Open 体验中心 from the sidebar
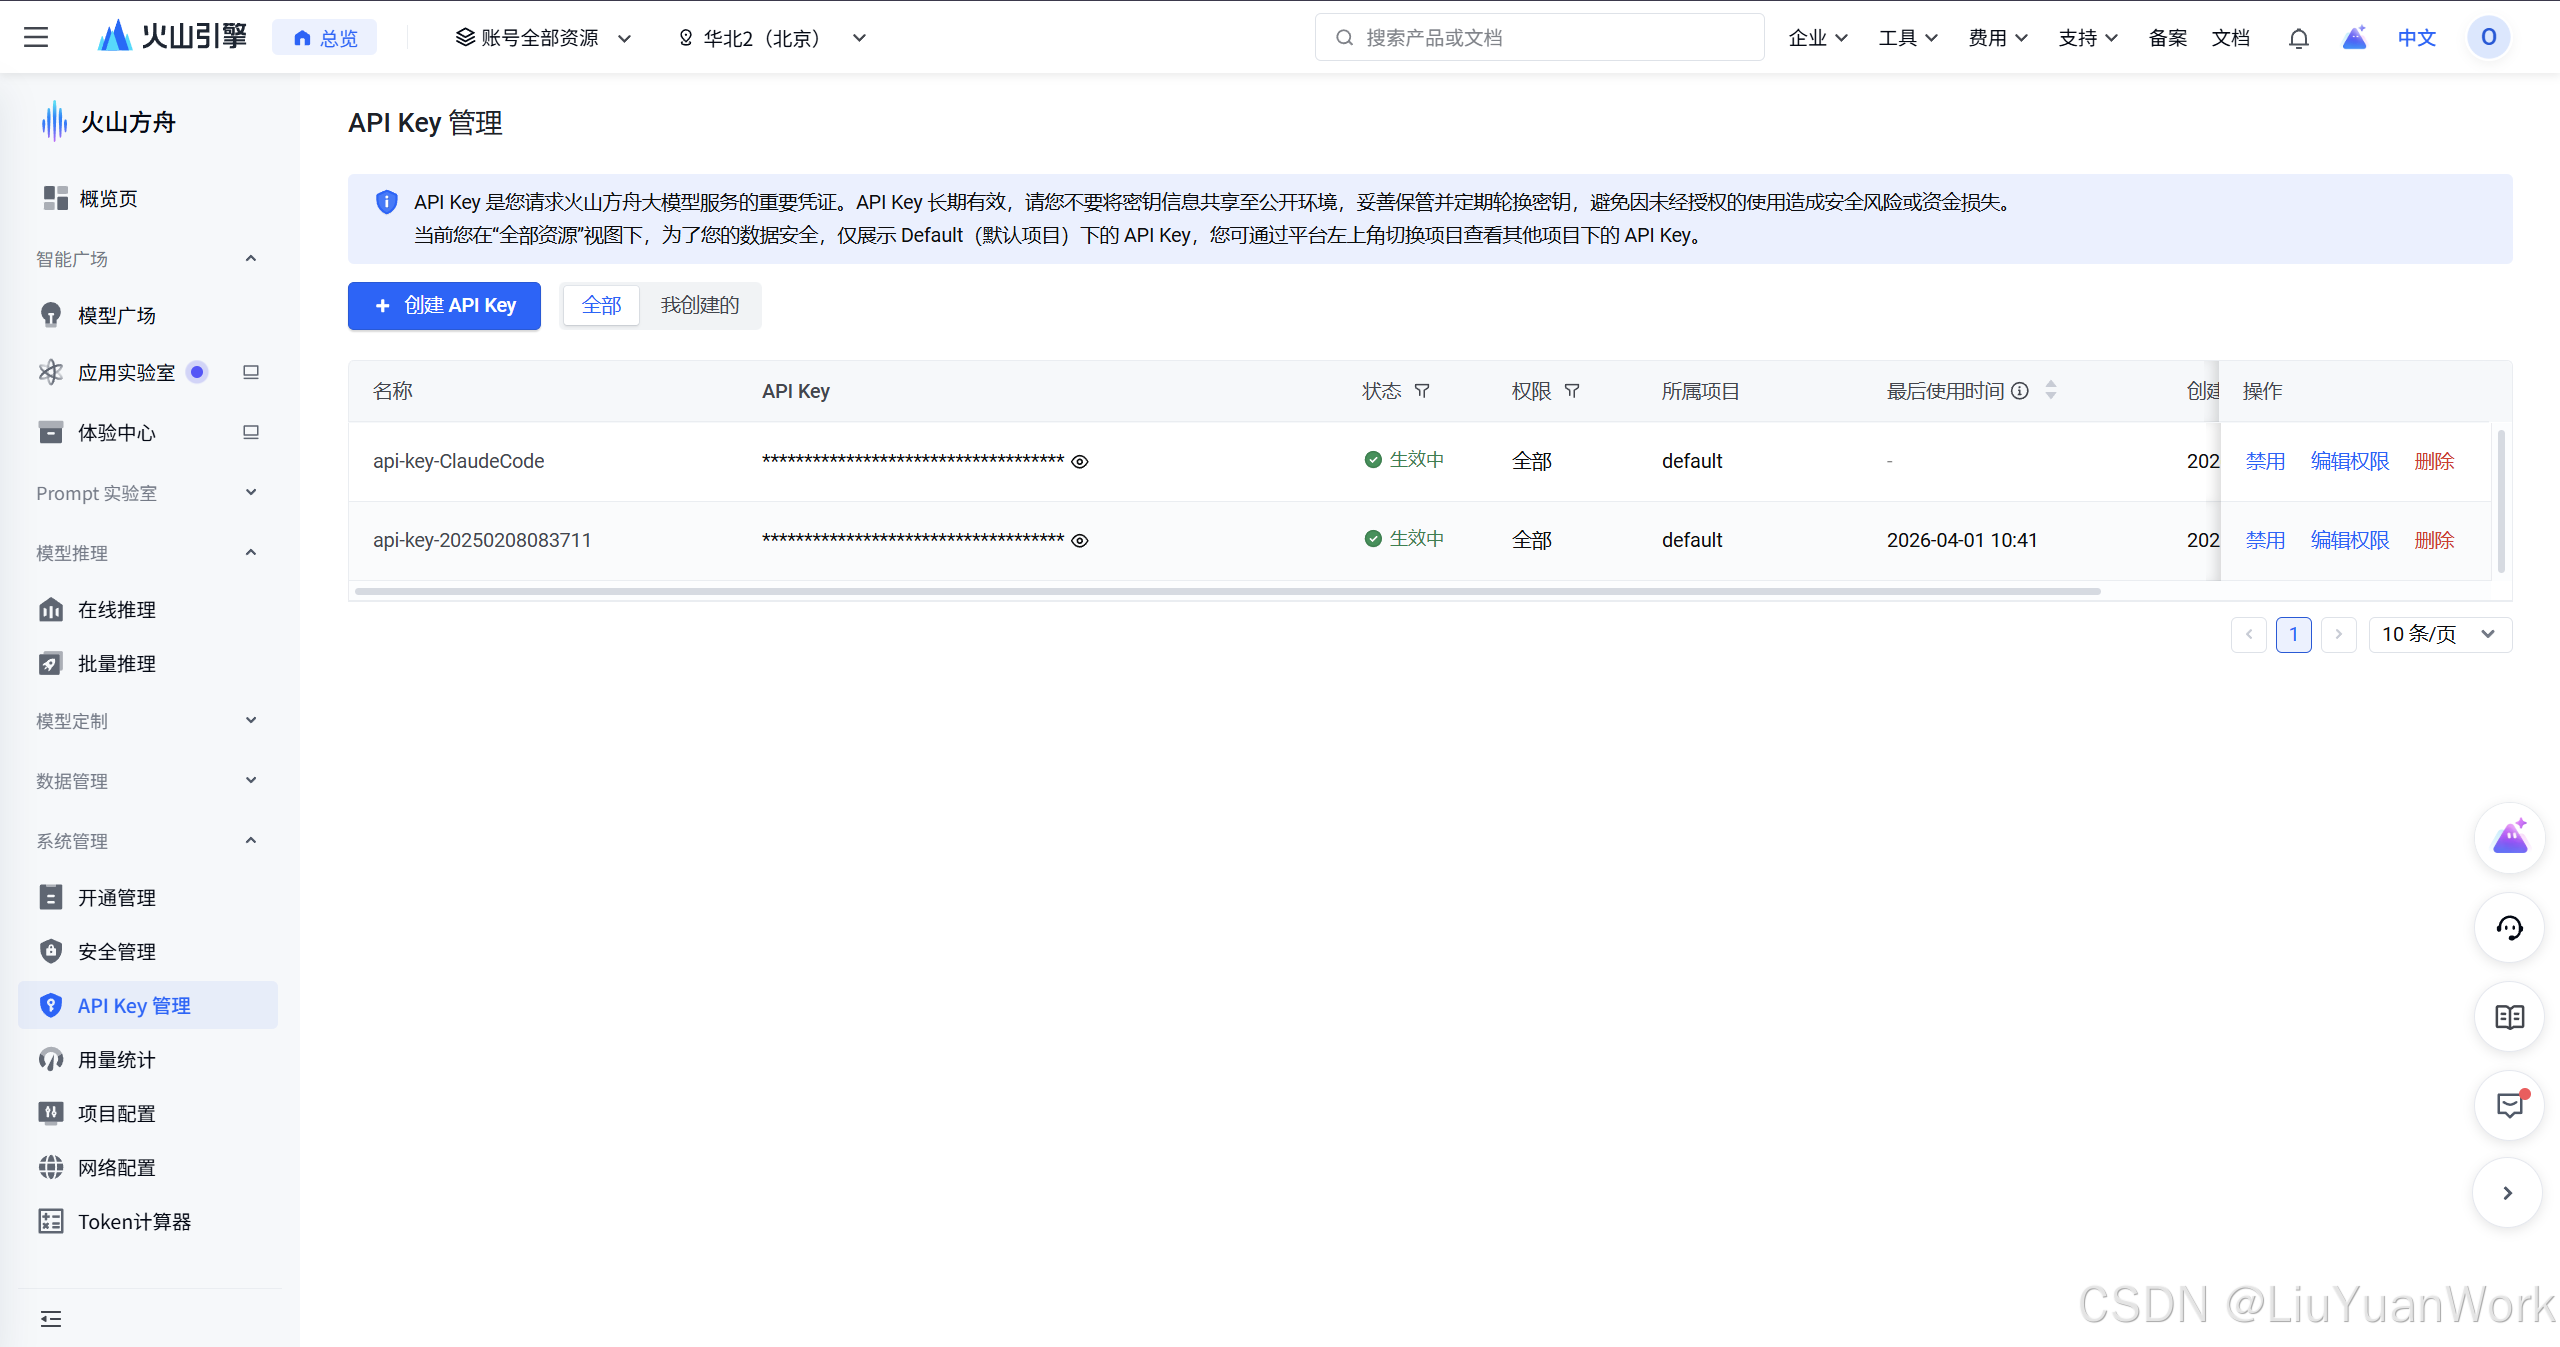This screenshot has height=1347, width=2560. (117, 433)
